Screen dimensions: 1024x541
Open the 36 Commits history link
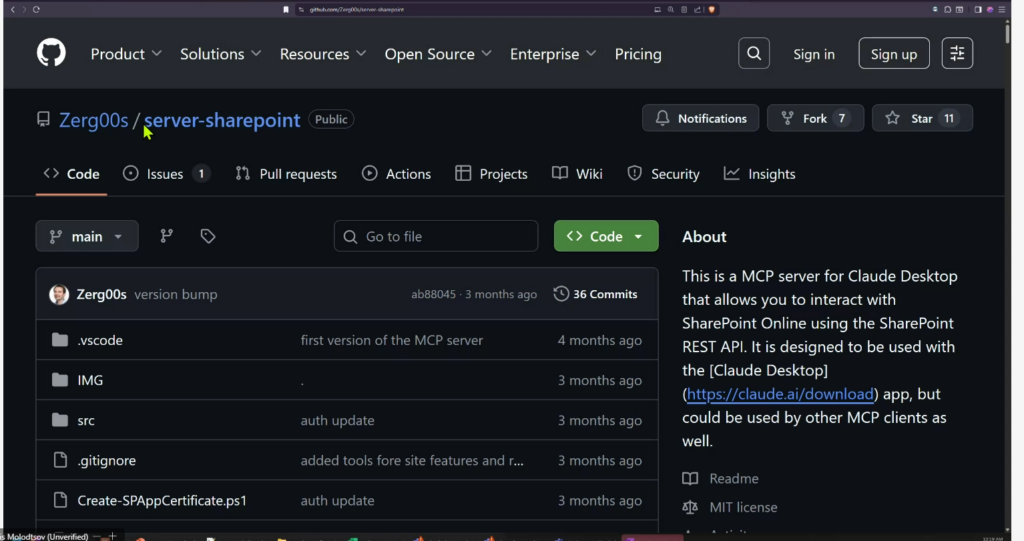coord(596,294)
